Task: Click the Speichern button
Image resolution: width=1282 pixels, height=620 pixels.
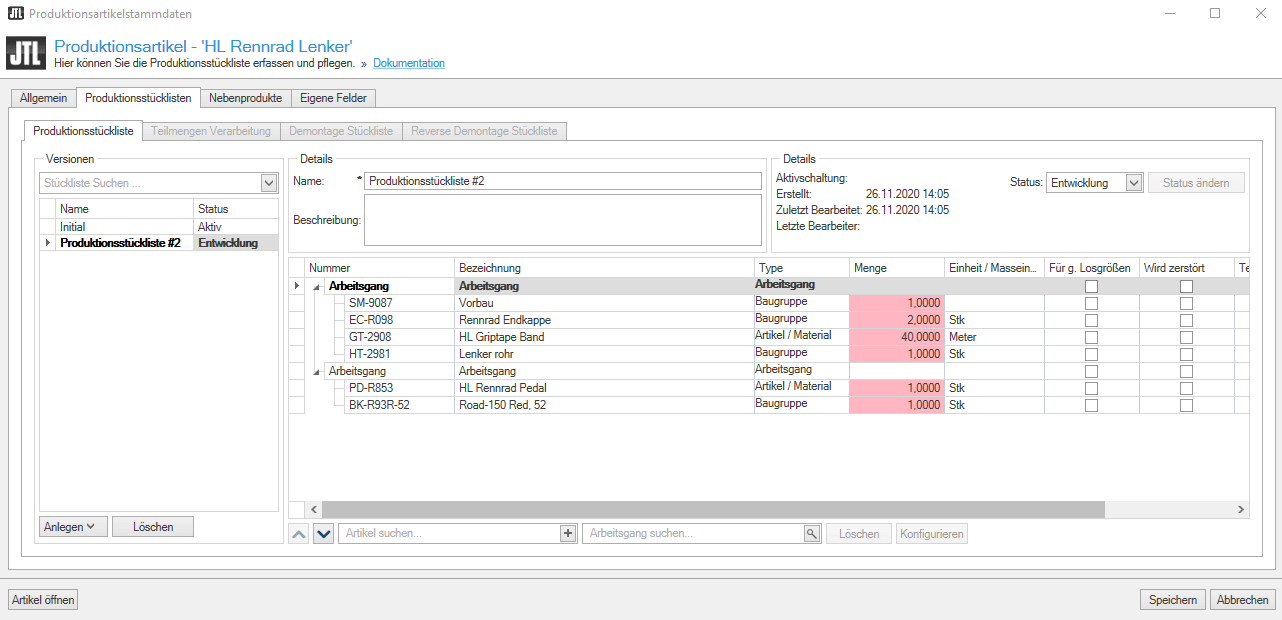Action: click(x=1172, y=600)
